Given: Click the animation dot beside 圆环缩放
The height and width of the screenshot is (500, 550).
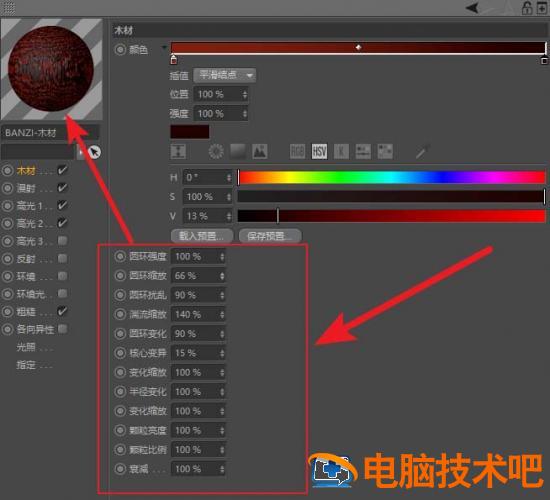Looking at the screenshot, I should 120,276.
